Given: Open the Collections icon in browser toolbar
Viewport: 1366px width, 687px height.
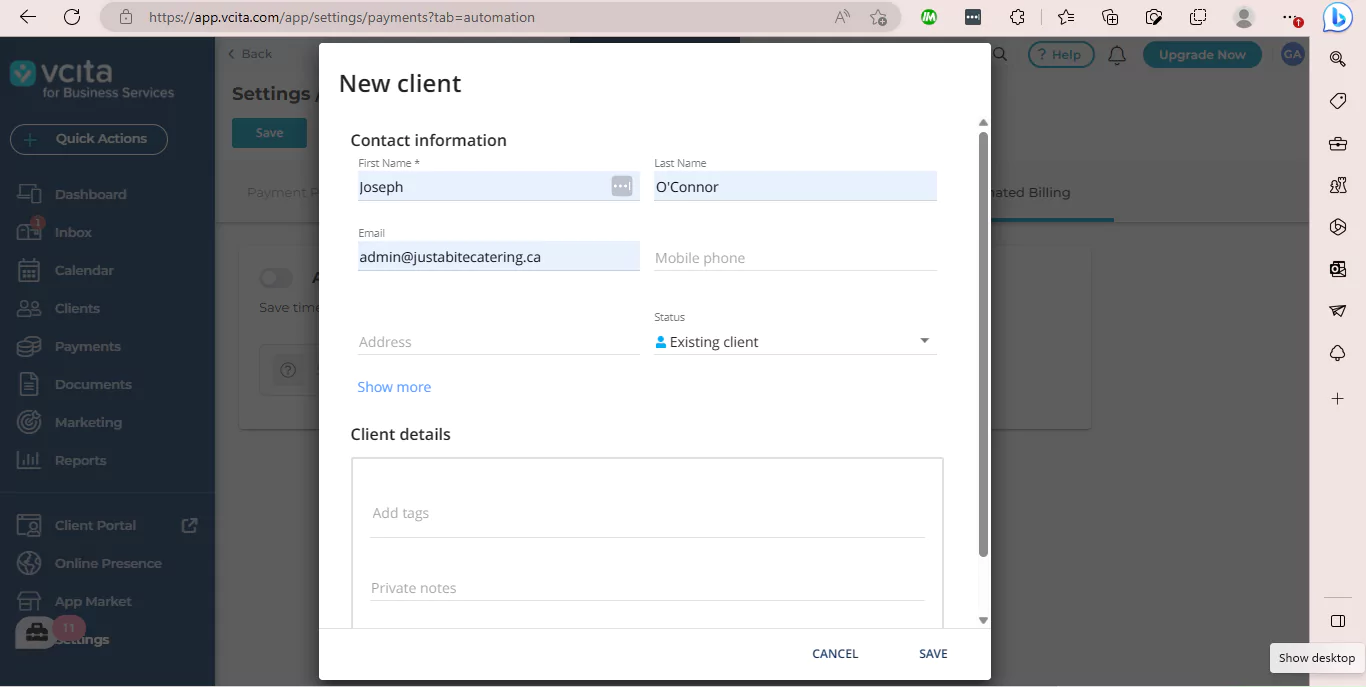Looking at the screenshot, I should (x=1110, y=17).
